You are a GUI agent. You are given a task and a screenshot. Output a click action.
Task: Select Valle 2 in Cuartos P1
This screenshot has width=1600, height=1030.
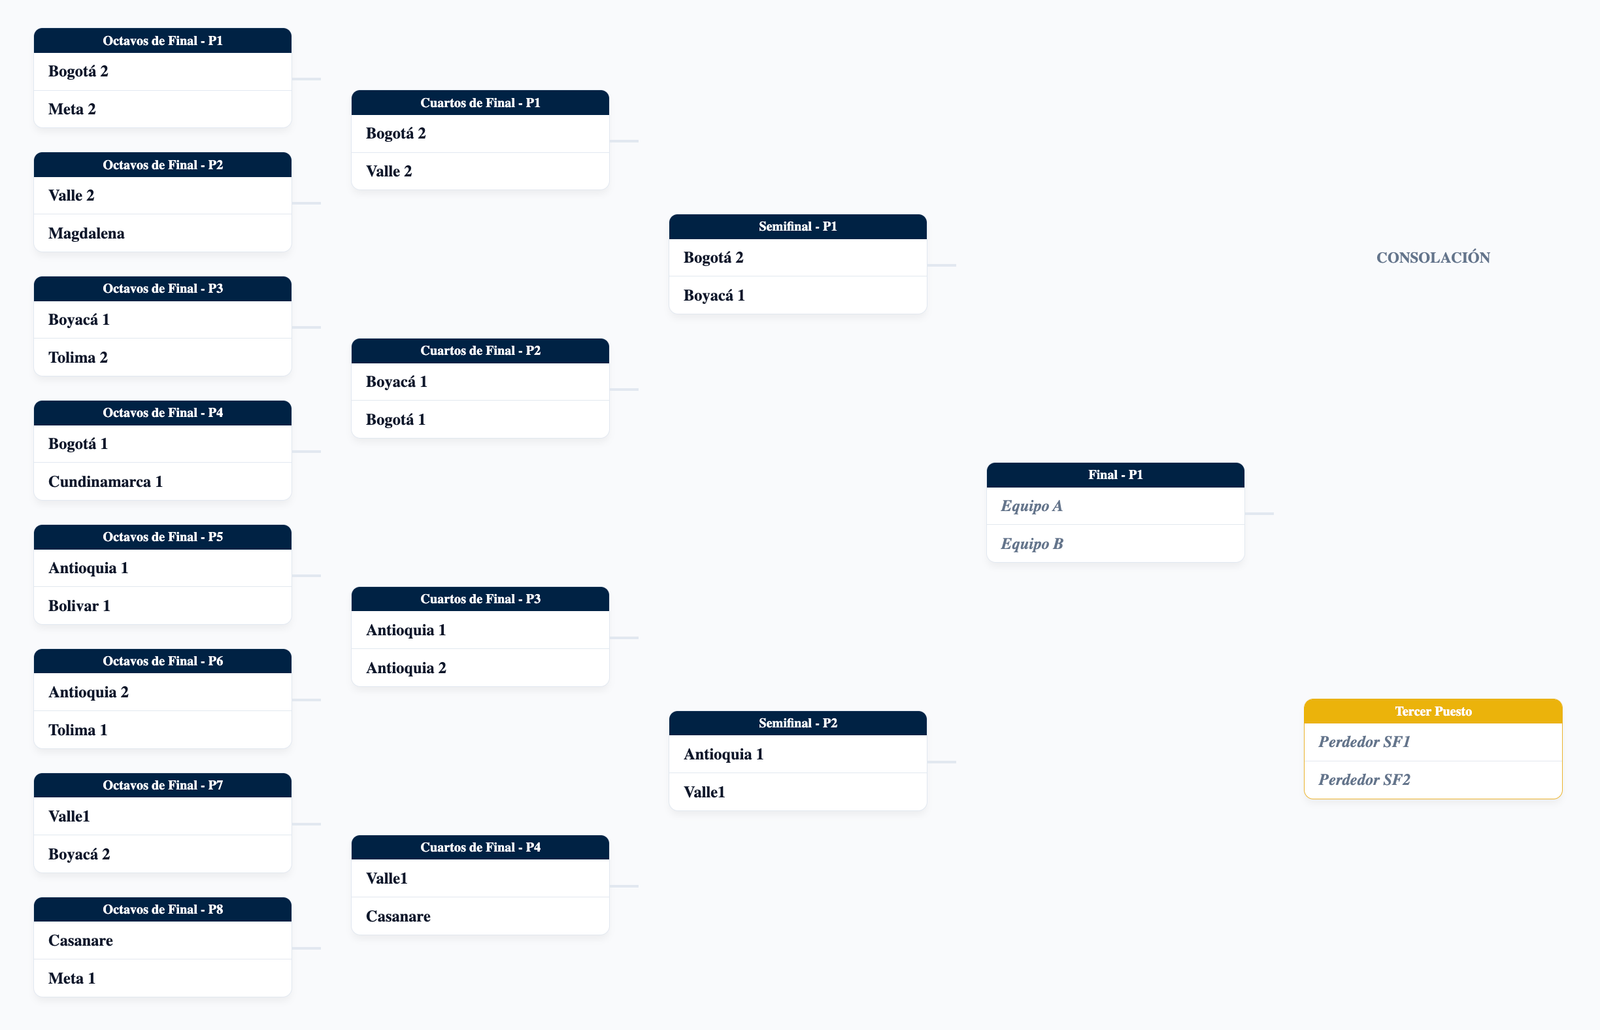click(x=480, y=171)
